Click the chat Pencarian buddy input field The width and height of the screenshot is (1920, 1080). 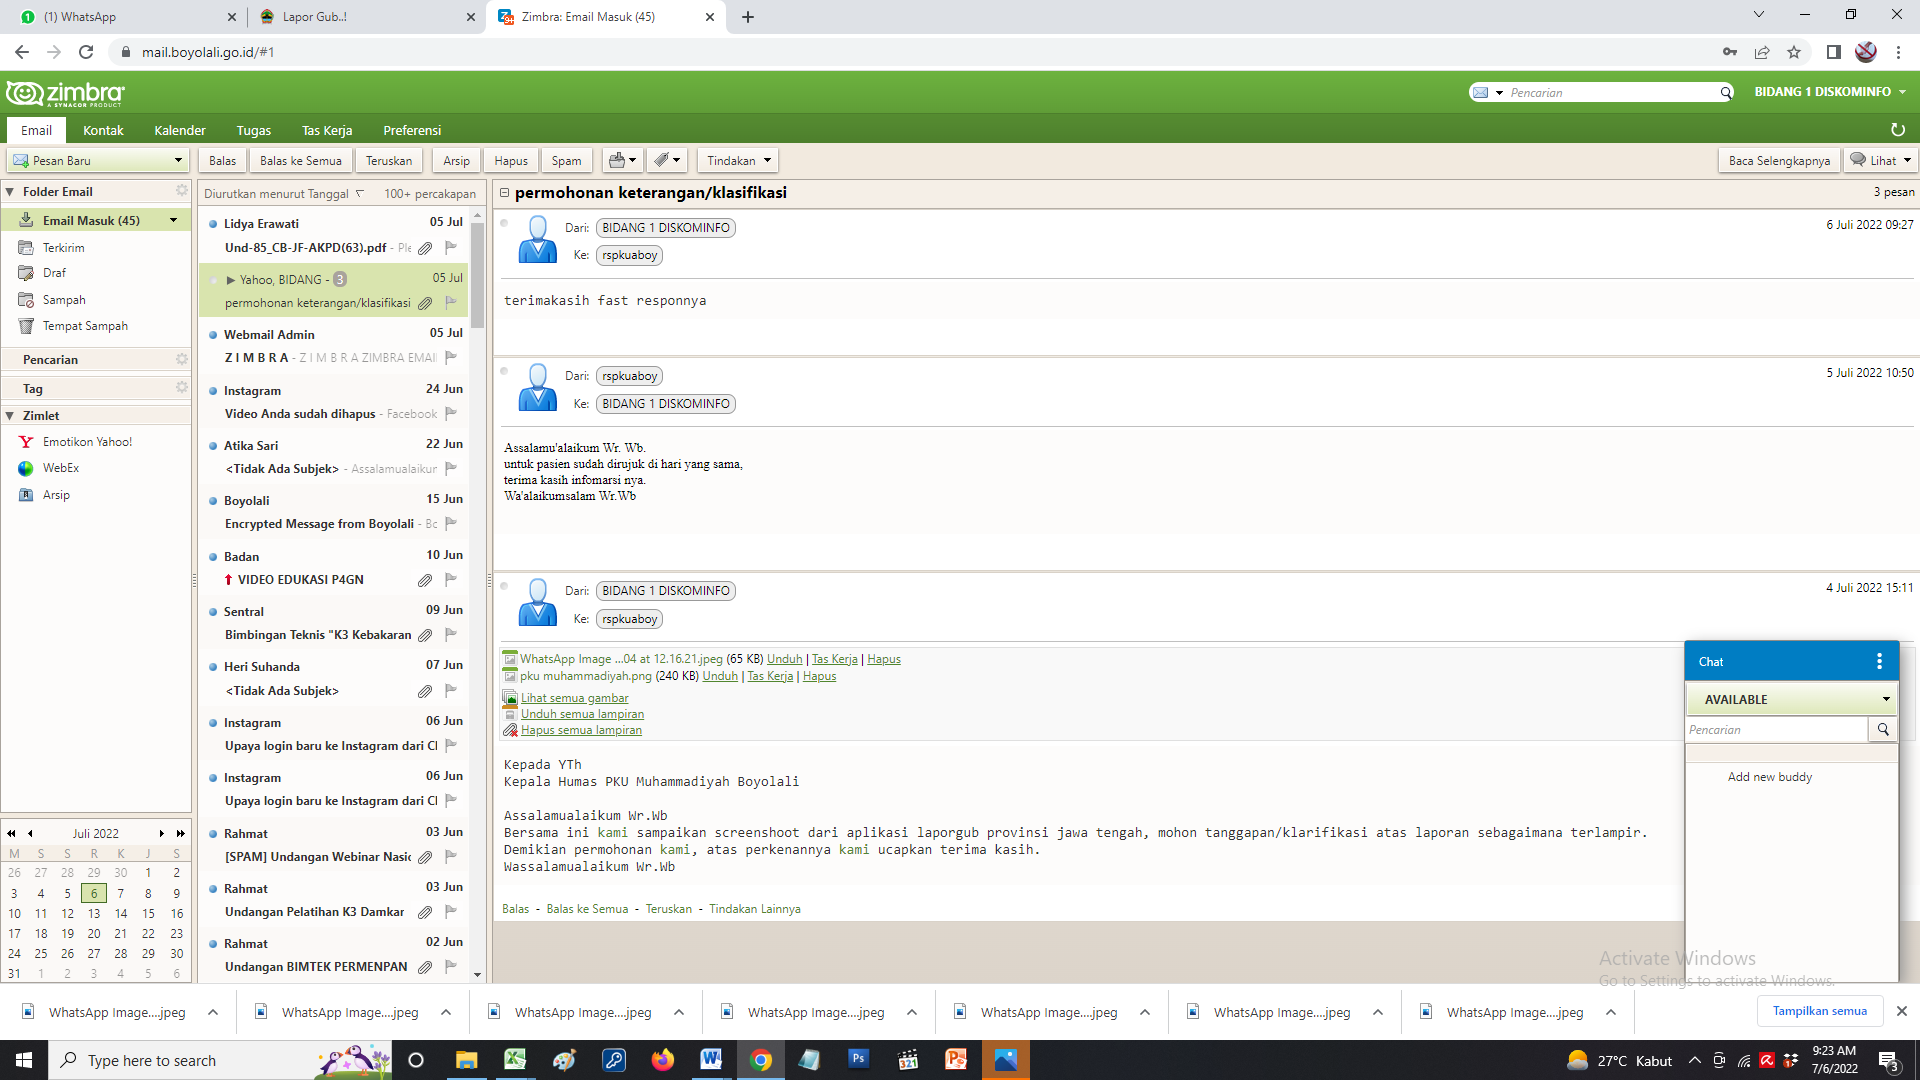pyautogui.click(x=1777, y=730)
